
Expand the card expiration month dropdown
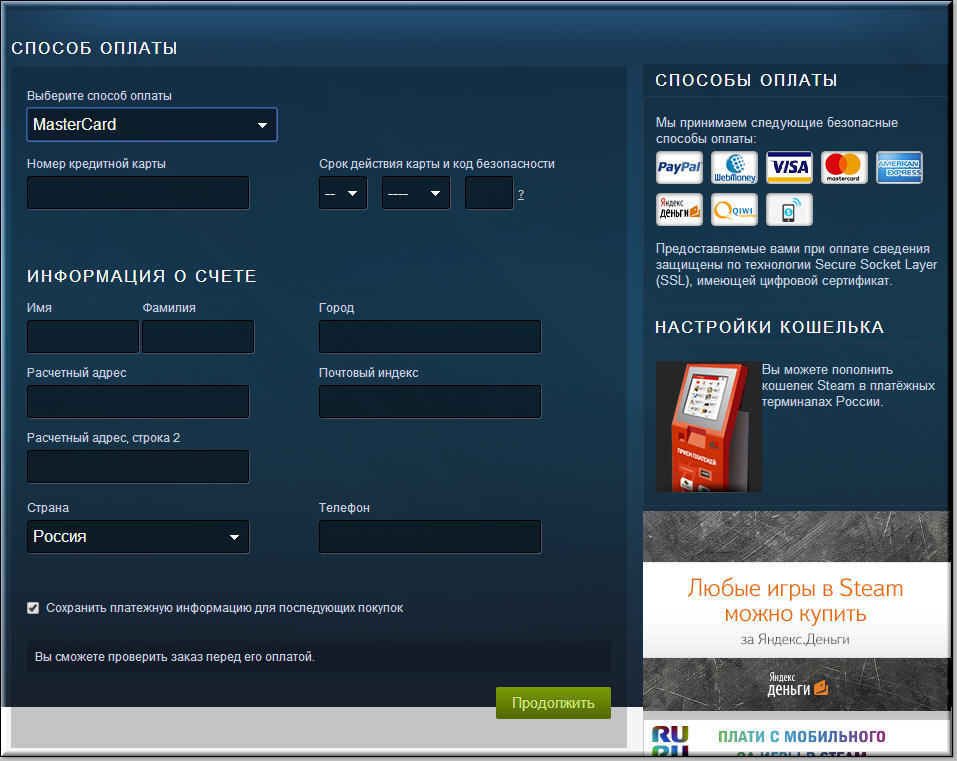point(343,193)
